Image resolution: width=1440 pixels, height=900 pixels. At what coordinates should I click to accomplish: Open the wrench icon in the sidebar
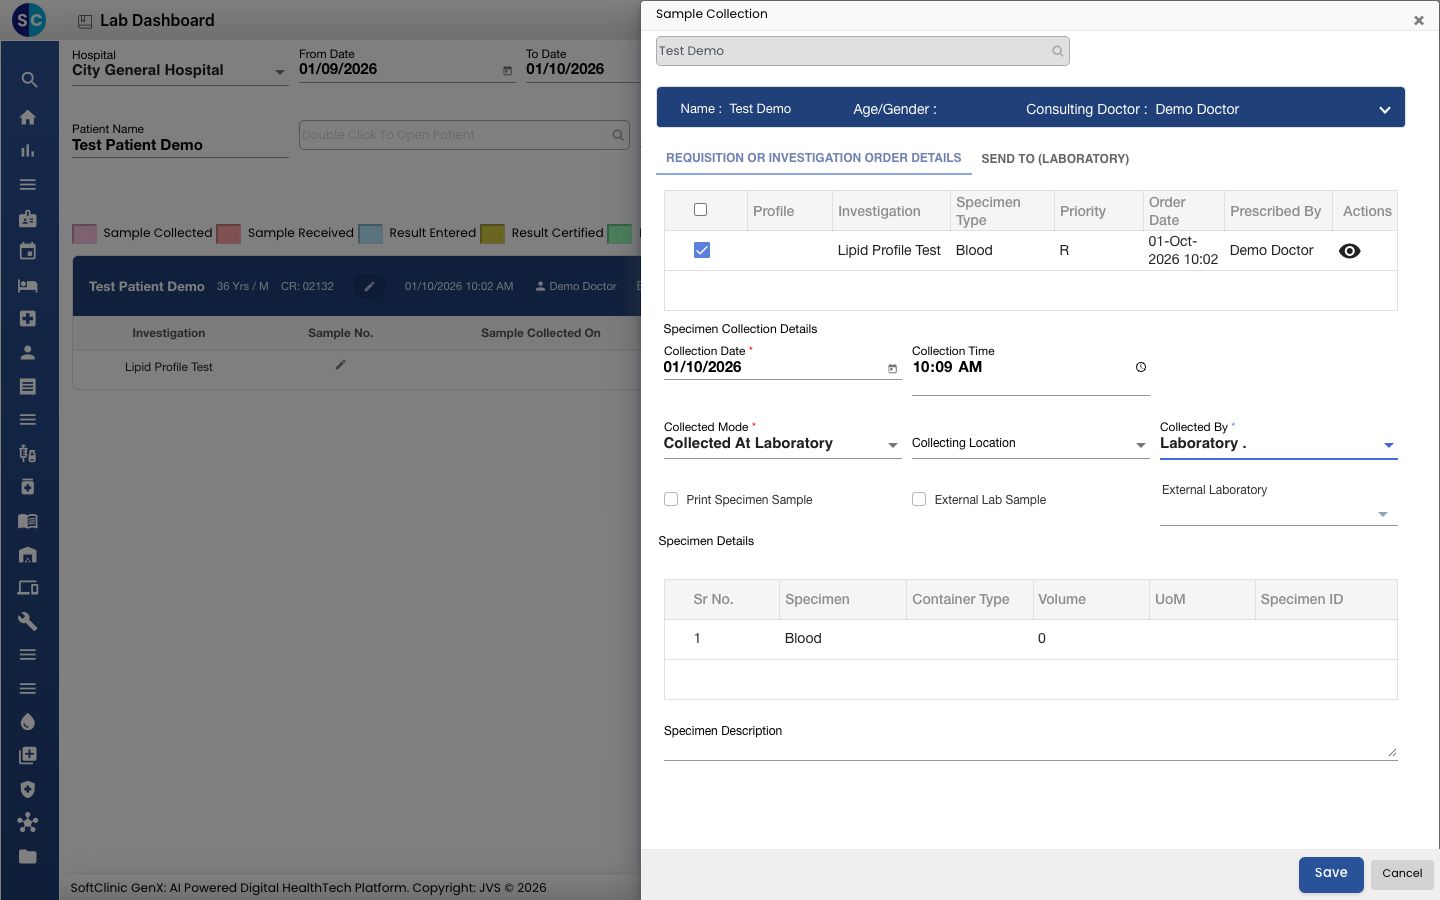28,621
